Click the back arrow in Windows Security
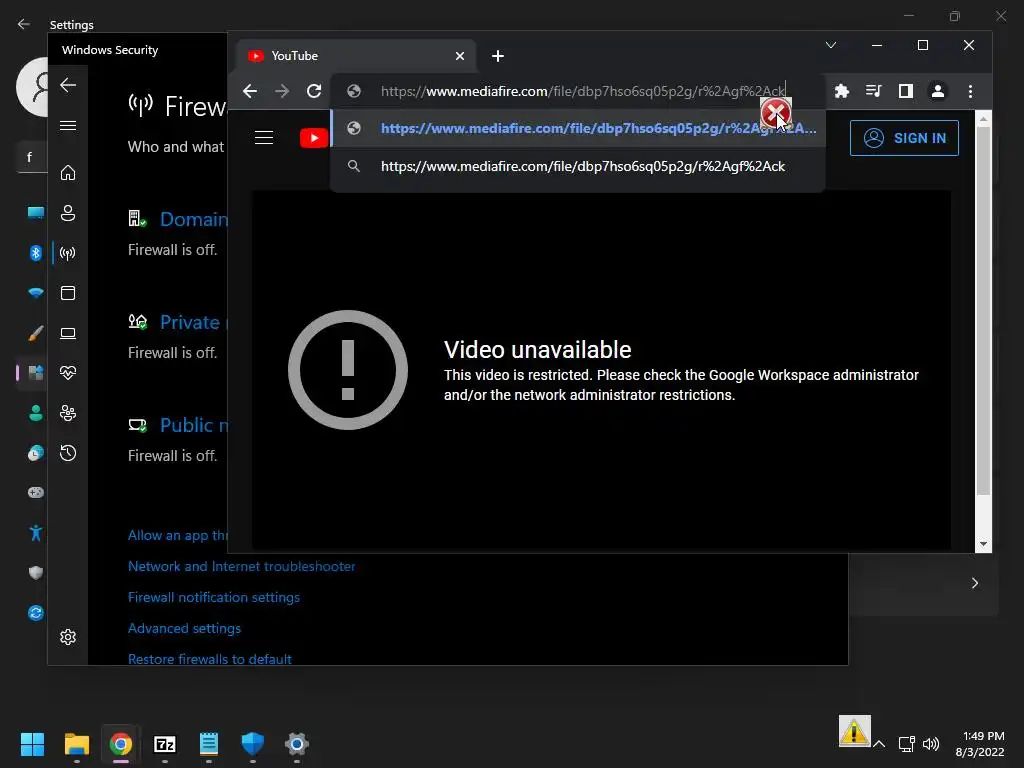Image resolution: width=1024 pixels, height=768 pixels. pyautogui.click(x=68, y=85)
